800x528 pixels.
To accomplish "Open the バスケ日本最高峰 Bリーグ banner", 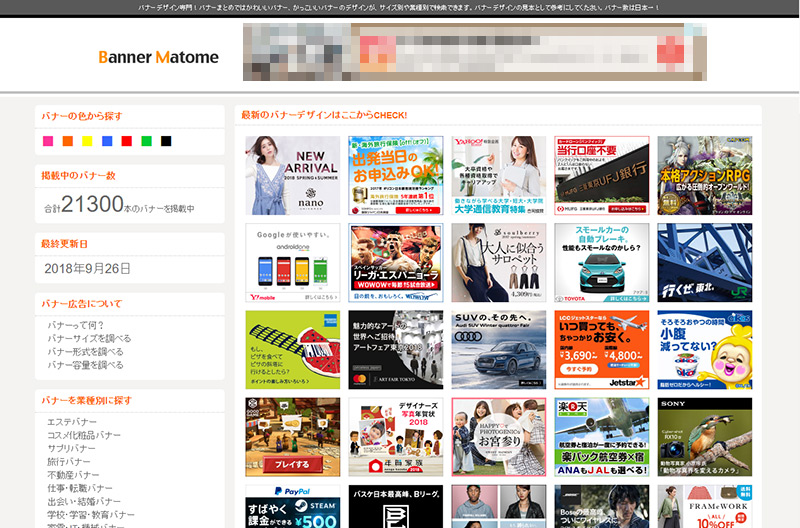I will [x=395, y=506].
